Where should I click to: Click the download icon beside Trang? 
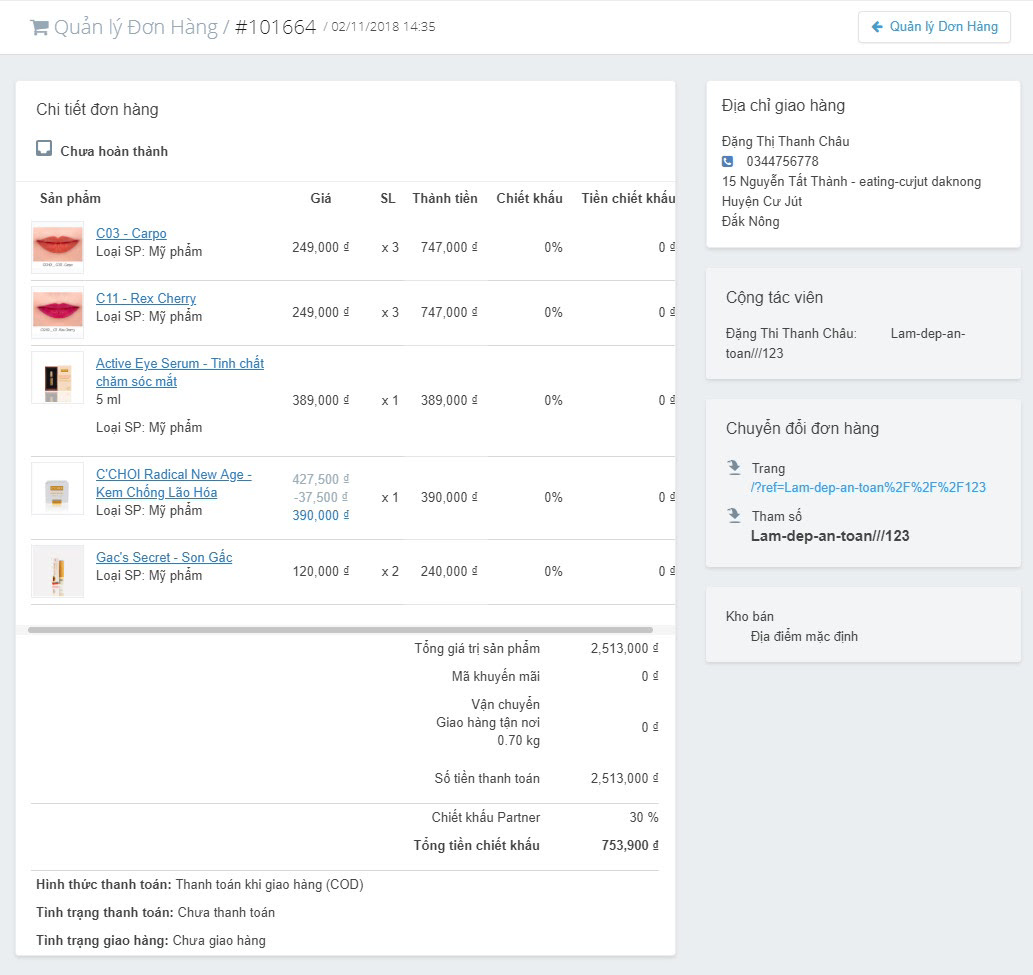(x=734, y=467)
